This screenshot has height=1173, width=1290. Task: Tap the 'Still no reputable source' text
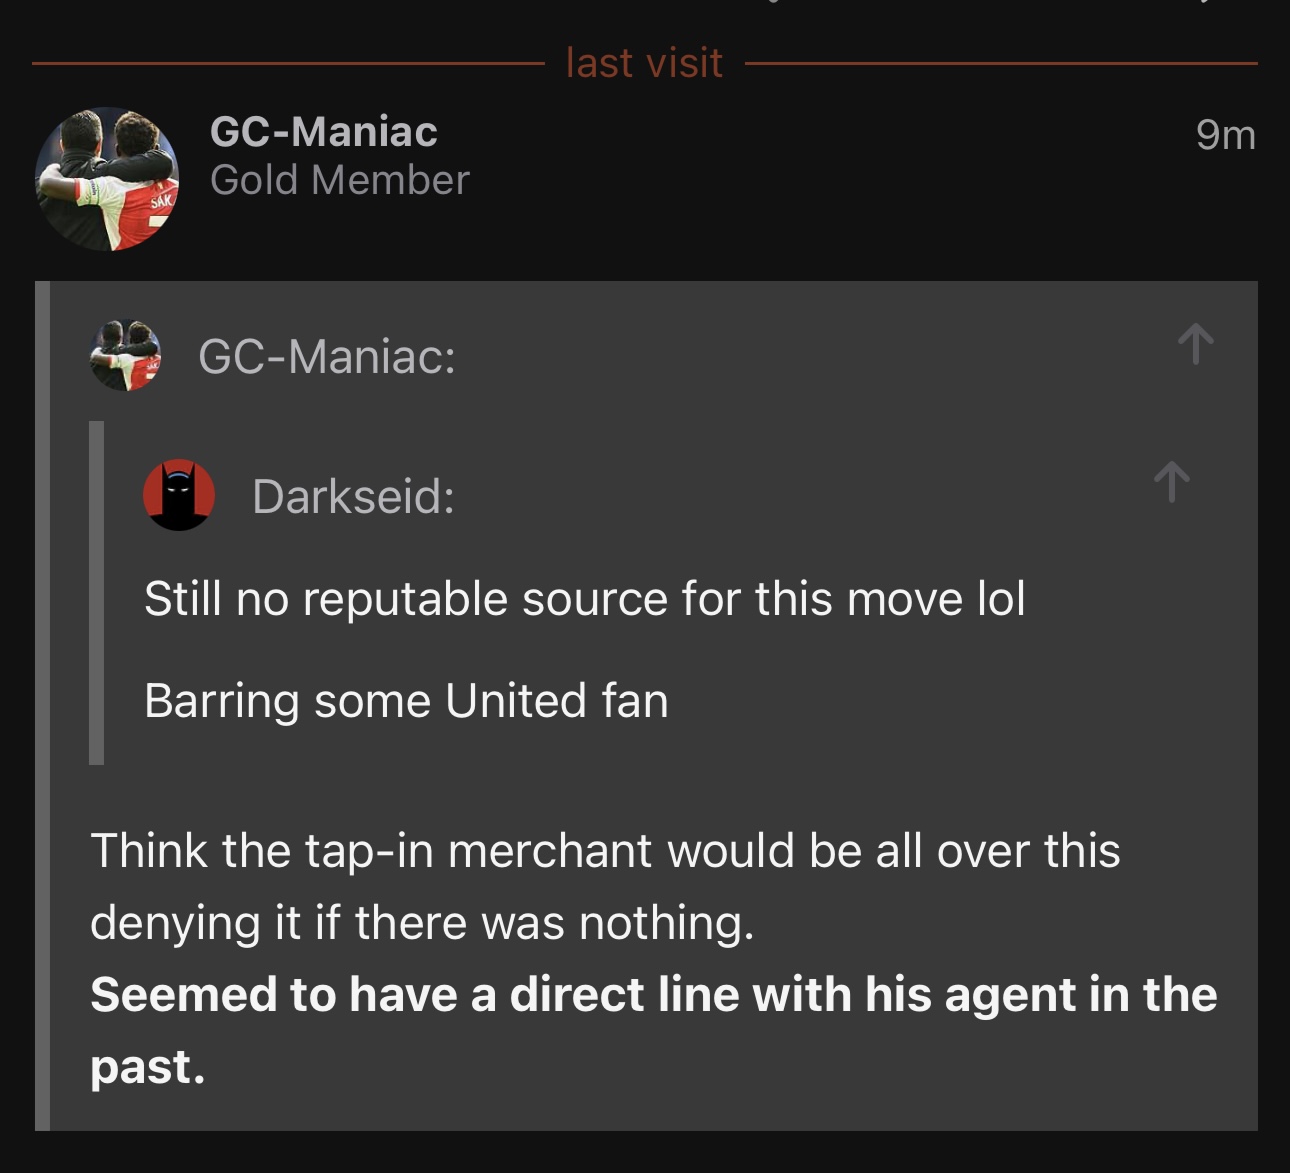pos(584,599)
